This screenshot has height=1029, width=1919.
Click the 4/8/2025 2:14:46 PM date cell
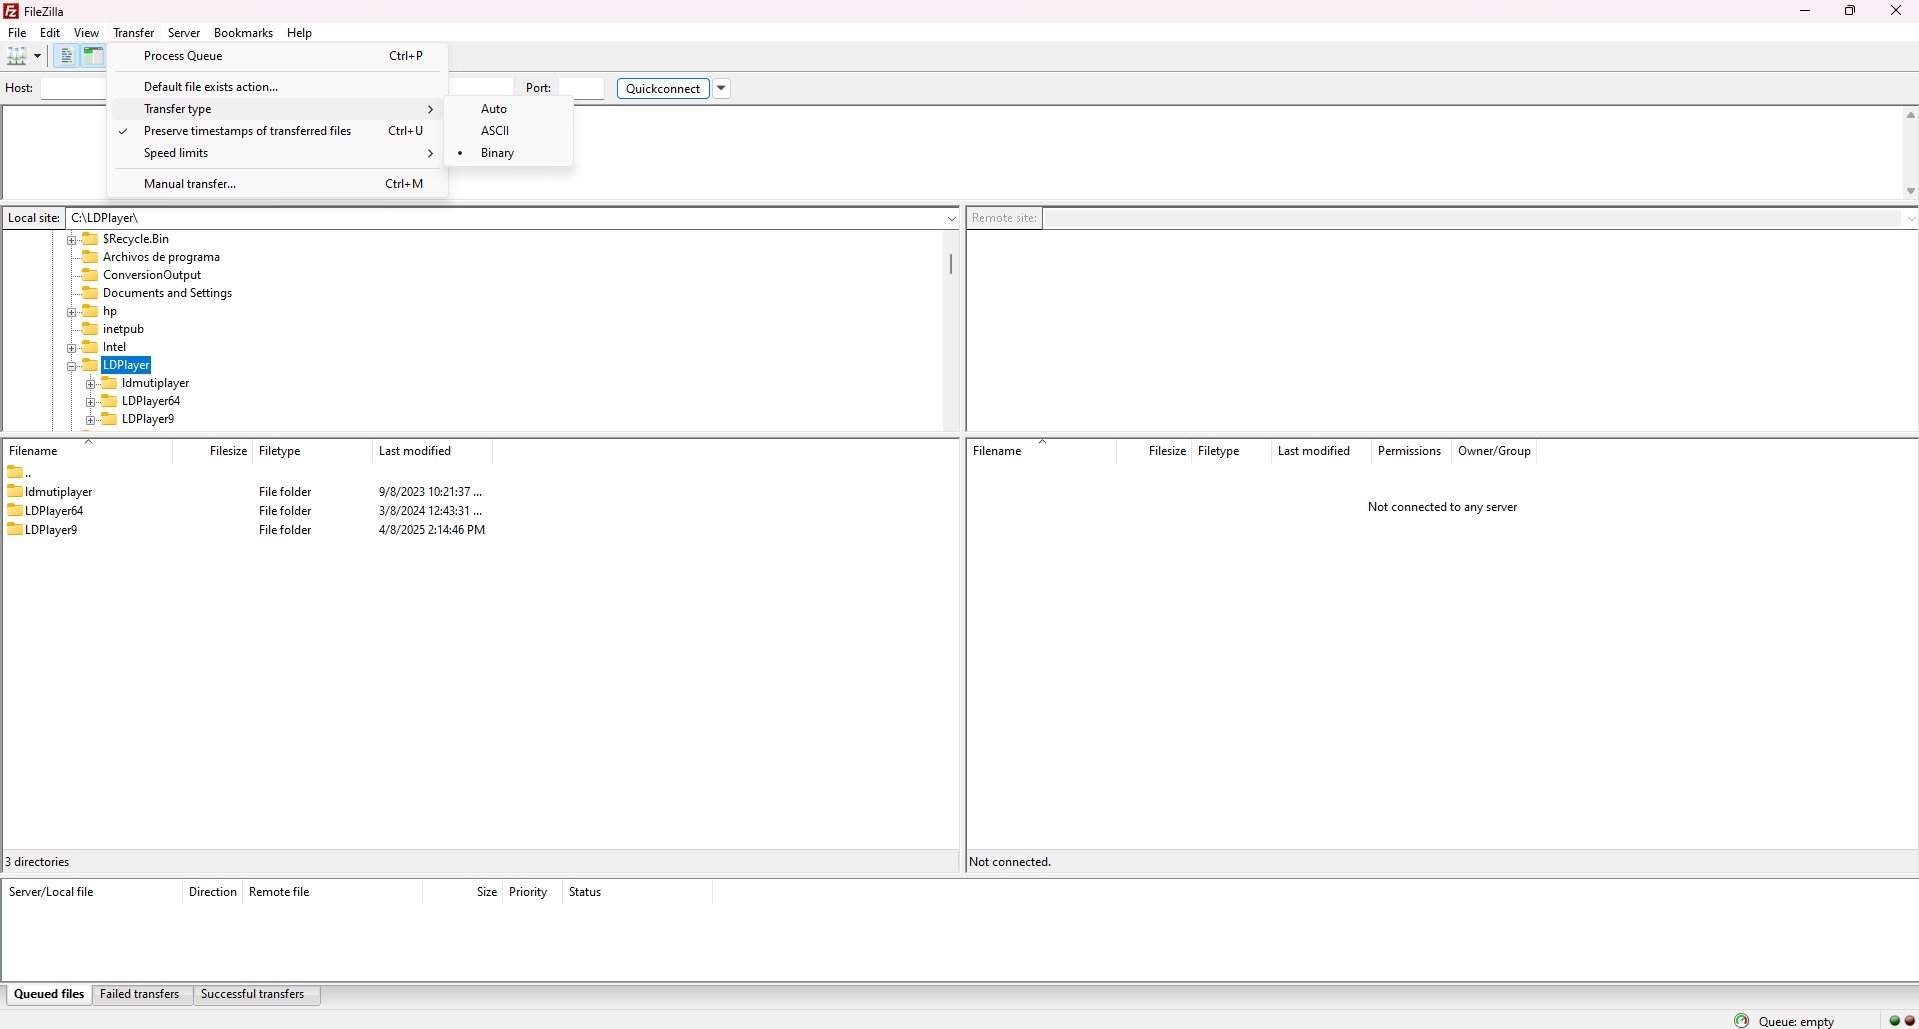[432, 530]
